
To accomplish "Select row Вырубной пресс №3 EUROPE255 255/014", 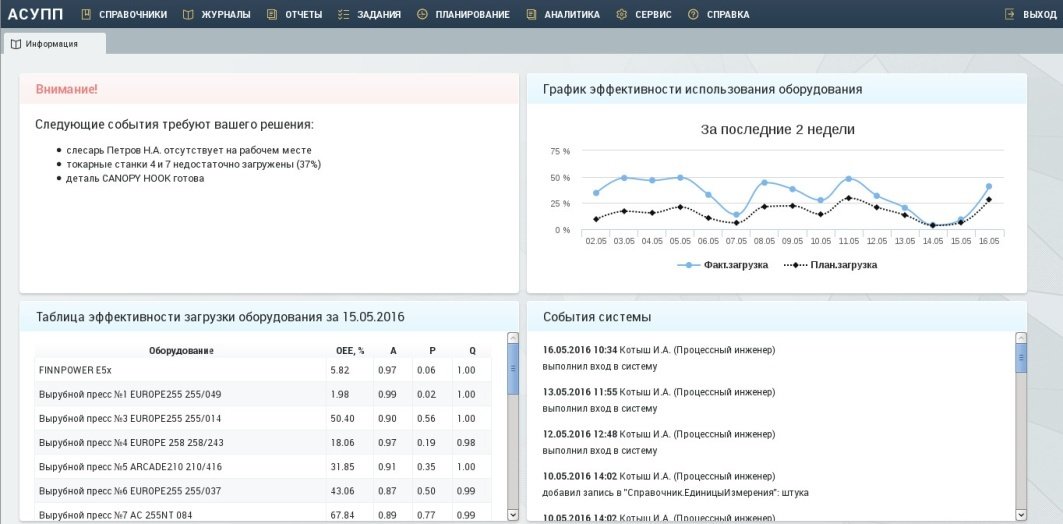I will coord(263,419).
